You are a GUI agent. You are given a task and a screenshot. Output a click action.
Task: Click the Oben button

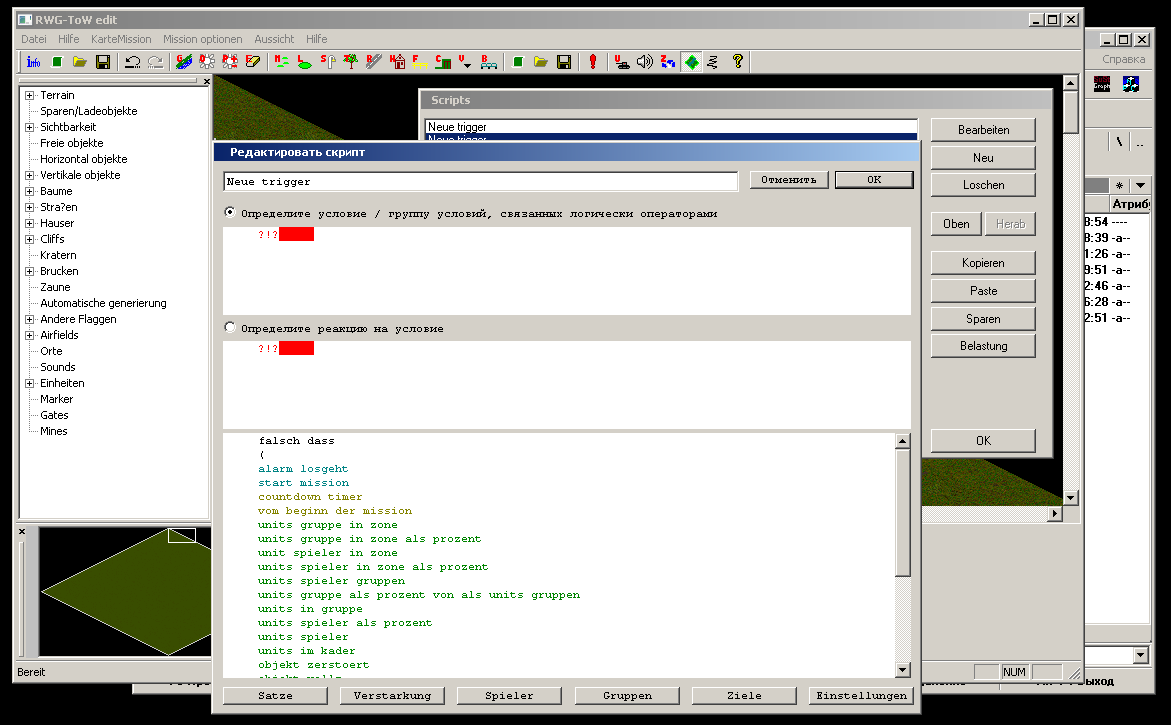coord(957,224)
